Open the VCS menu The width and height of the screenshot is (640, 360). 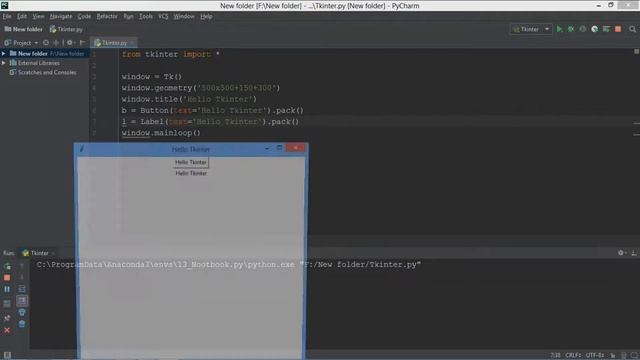click(x=163, y=16)
